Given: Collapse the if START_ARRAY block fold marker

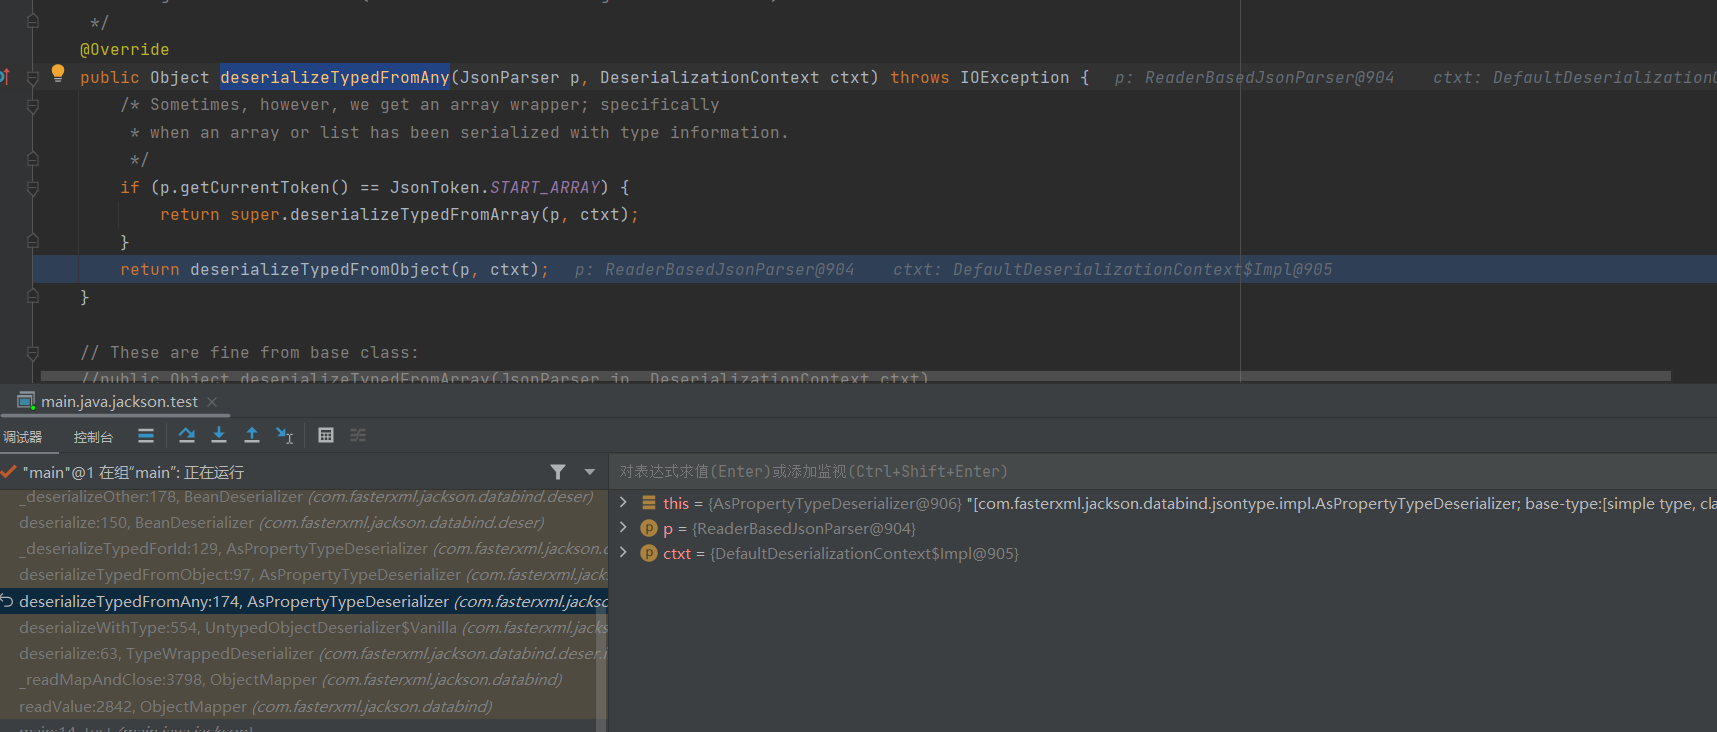Looking at the screenshot, I should [x=32, y=187].
